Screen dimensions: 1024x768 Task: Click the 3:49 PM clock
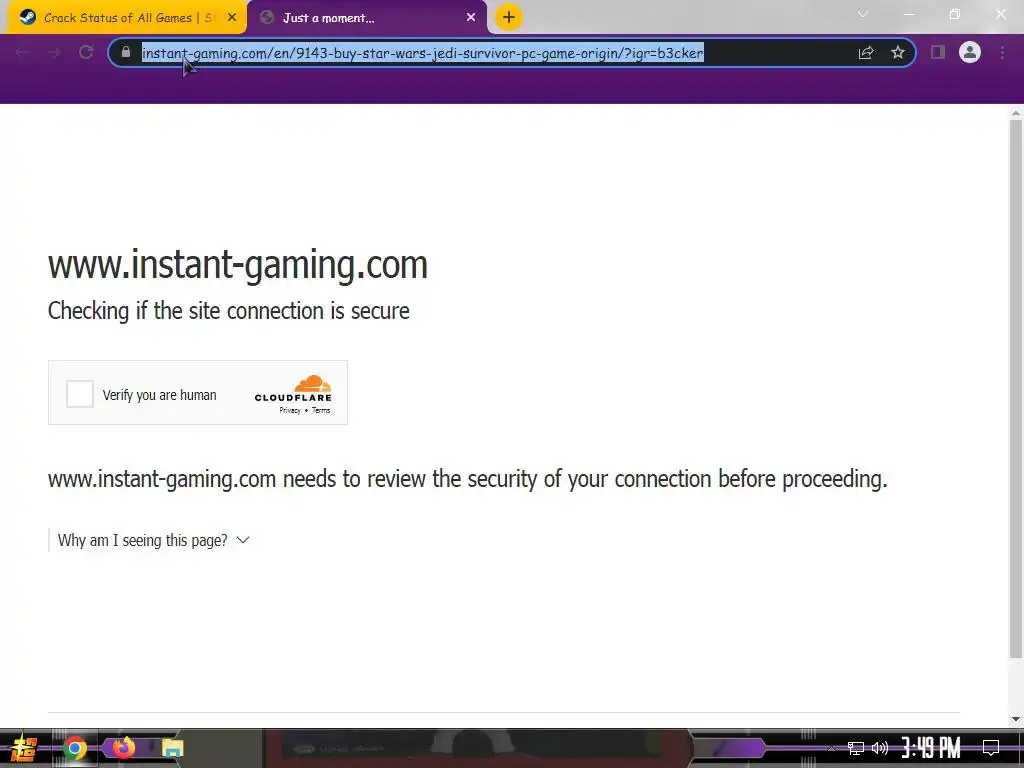(931, 747)
